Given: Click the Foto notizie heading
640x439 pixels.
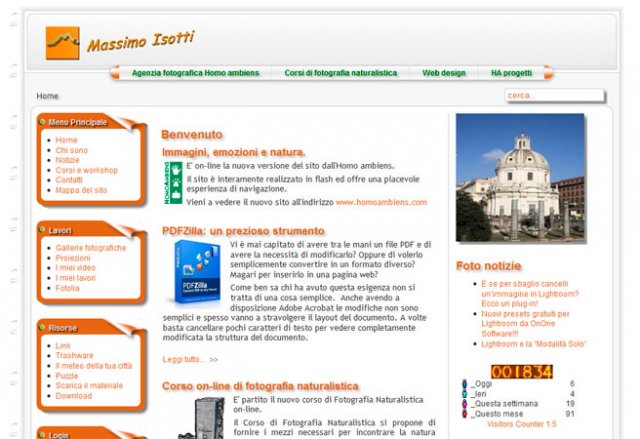Looking at the screenshot, I should 488,266.
